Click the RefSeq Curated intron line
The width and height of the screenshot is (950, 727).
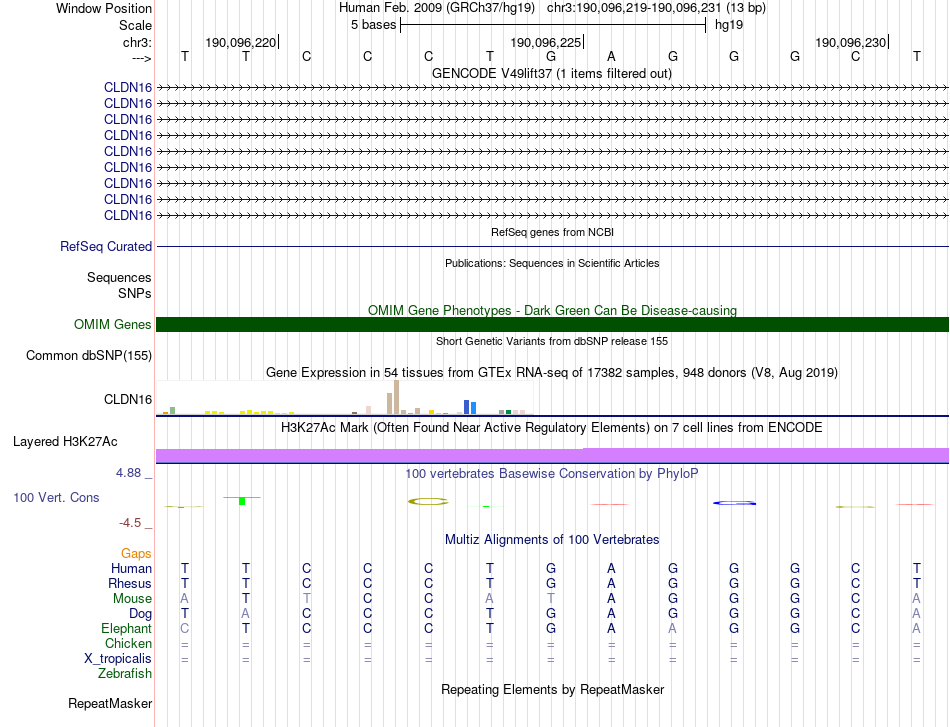click(552, 247)
